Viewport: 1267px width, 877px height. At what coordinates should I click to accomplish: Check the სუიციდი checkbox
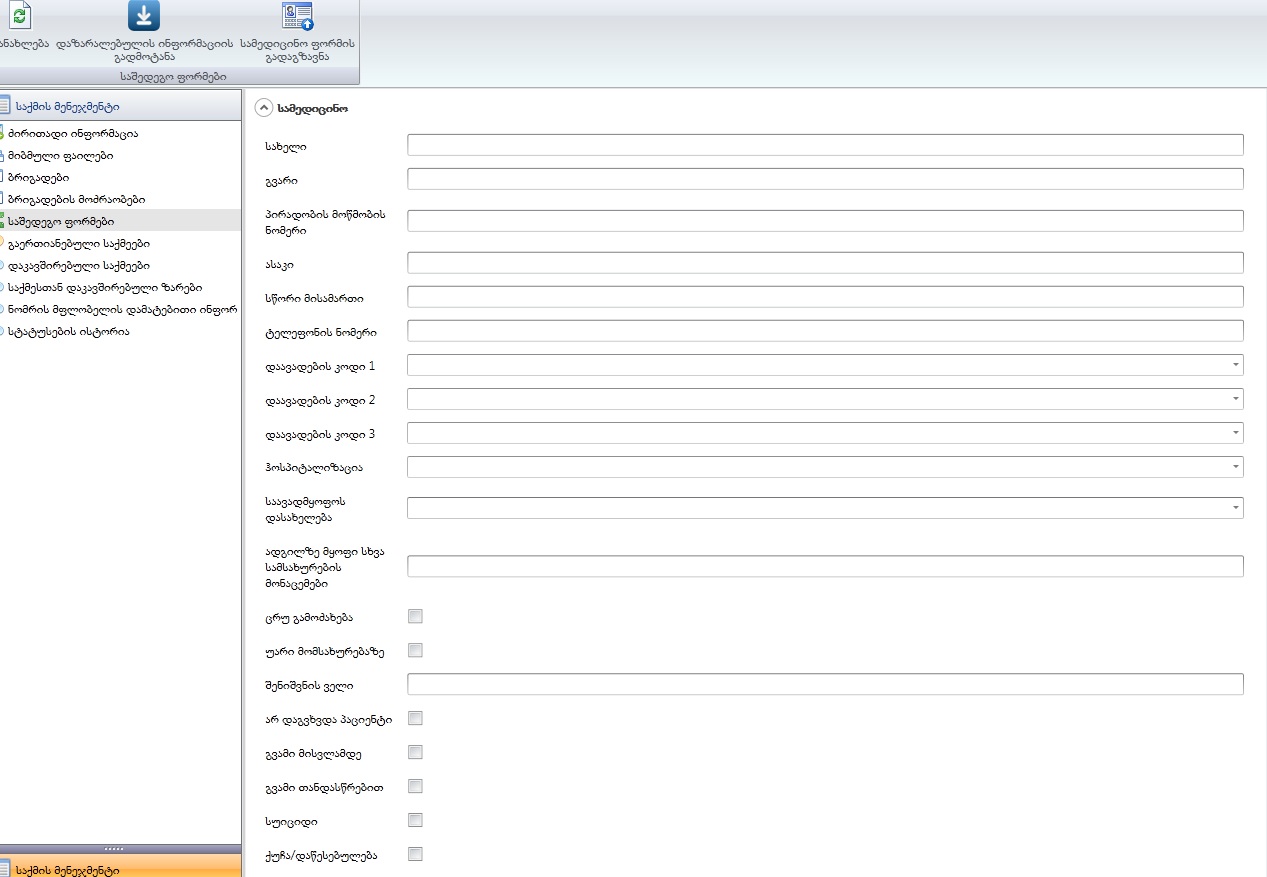[415, 820]
